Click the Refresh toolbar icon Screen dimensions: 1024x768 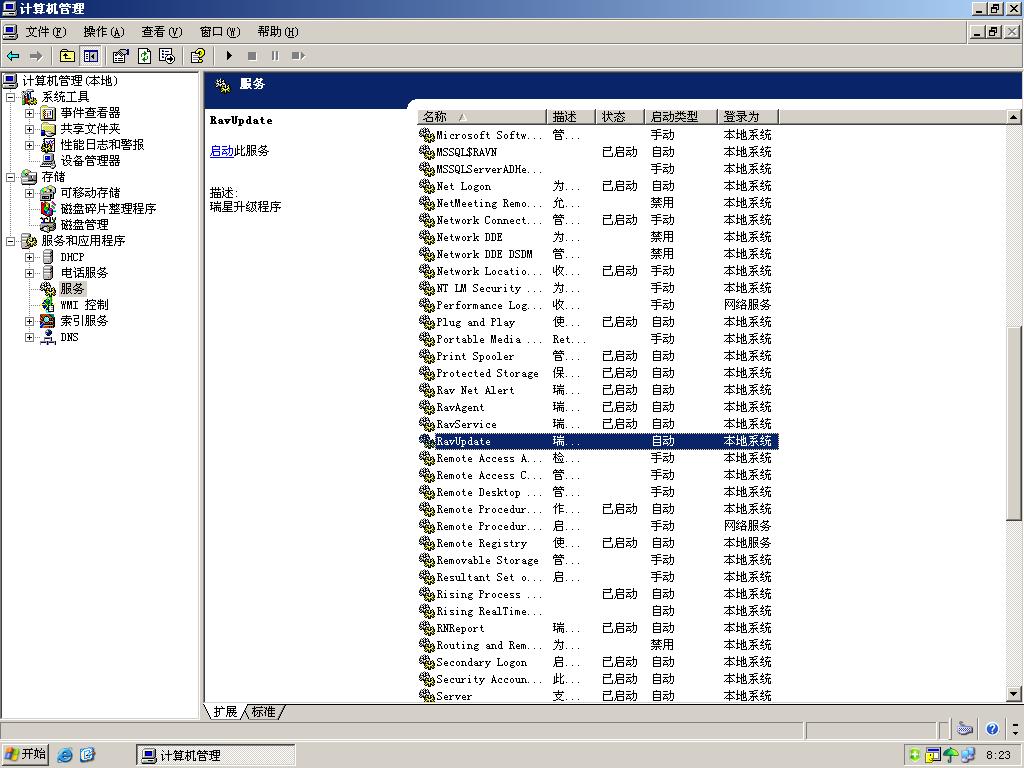(x=144, y=56)
